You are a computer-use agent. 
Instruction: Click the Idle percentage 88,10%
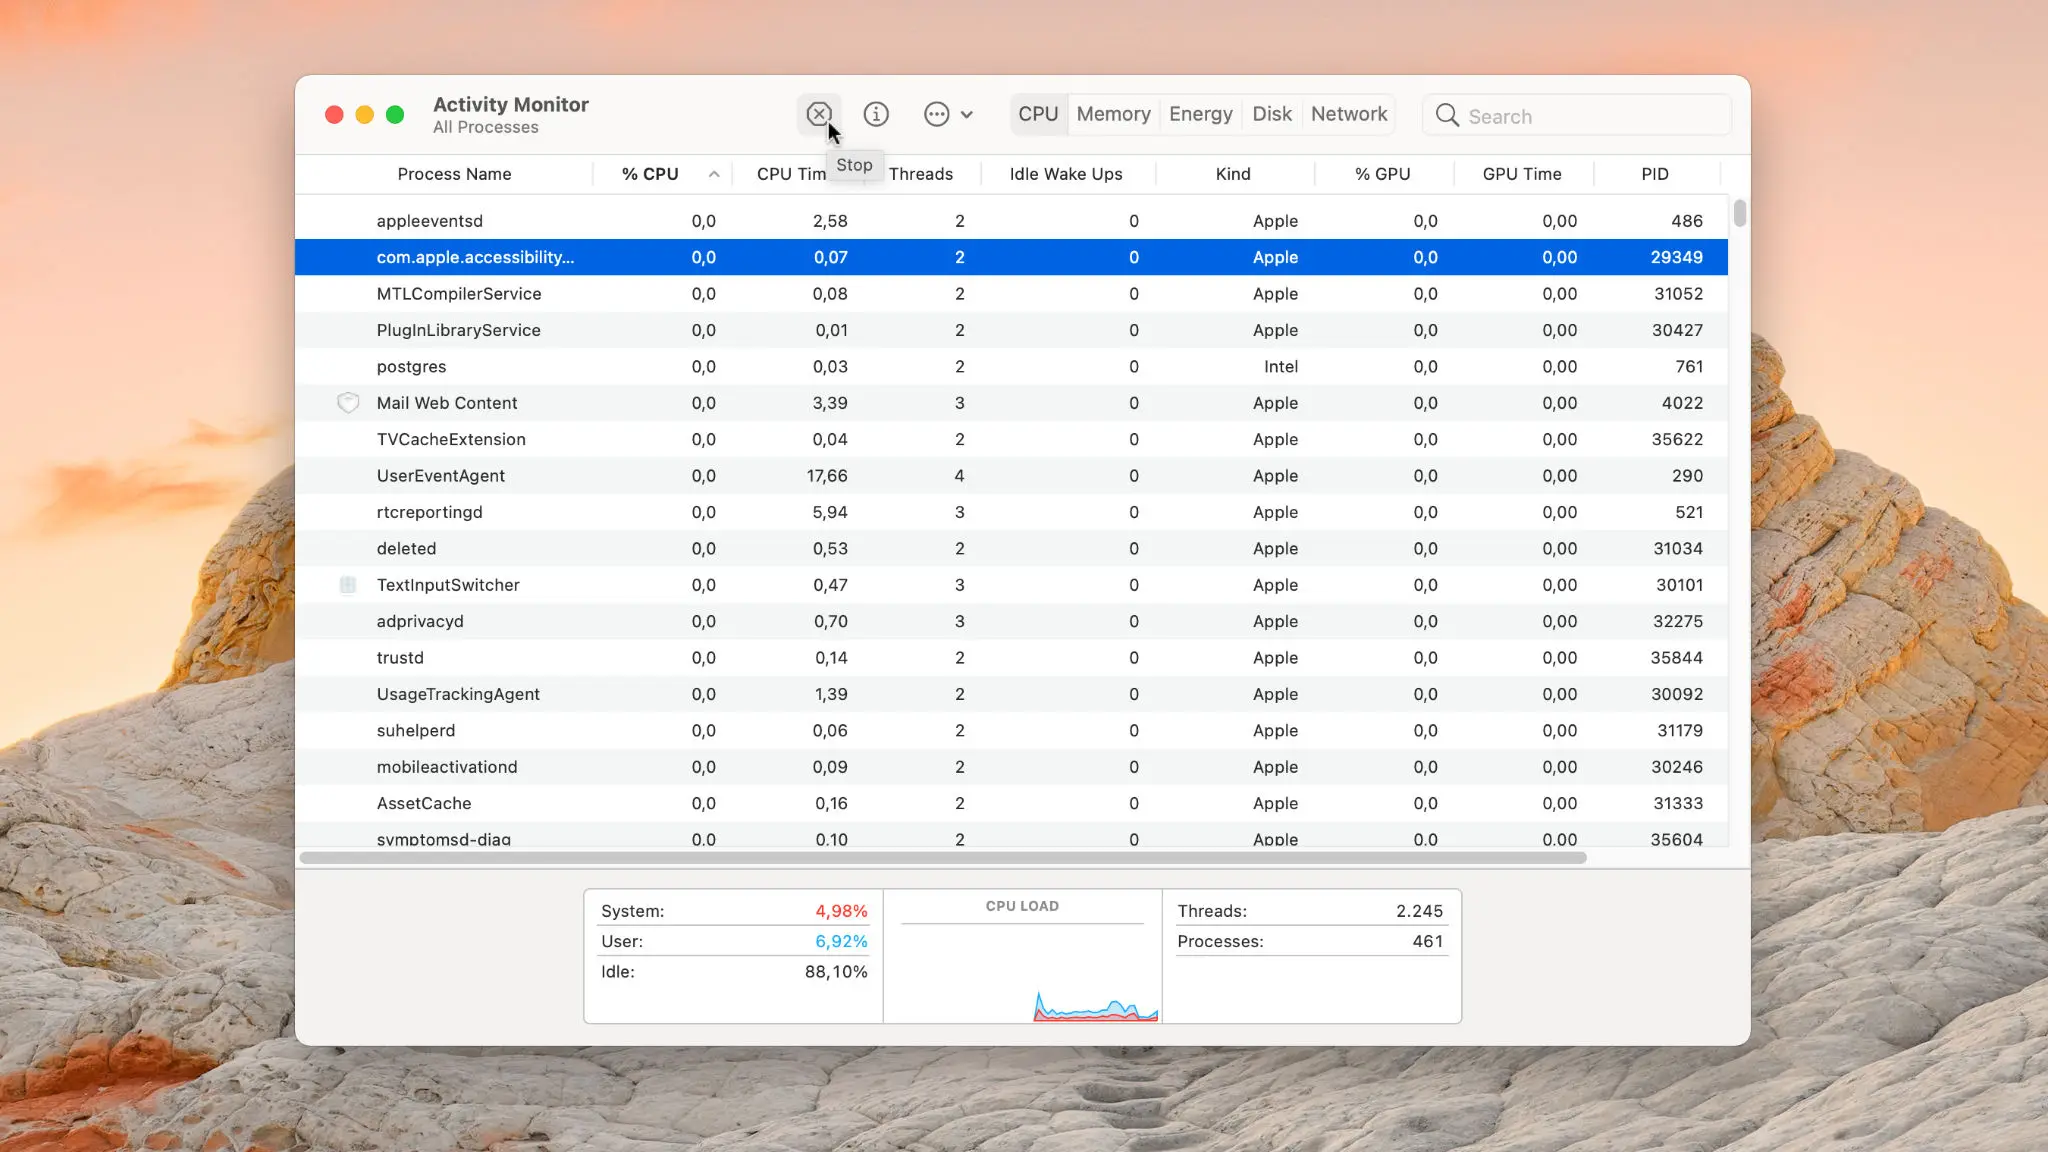point(836,972)
